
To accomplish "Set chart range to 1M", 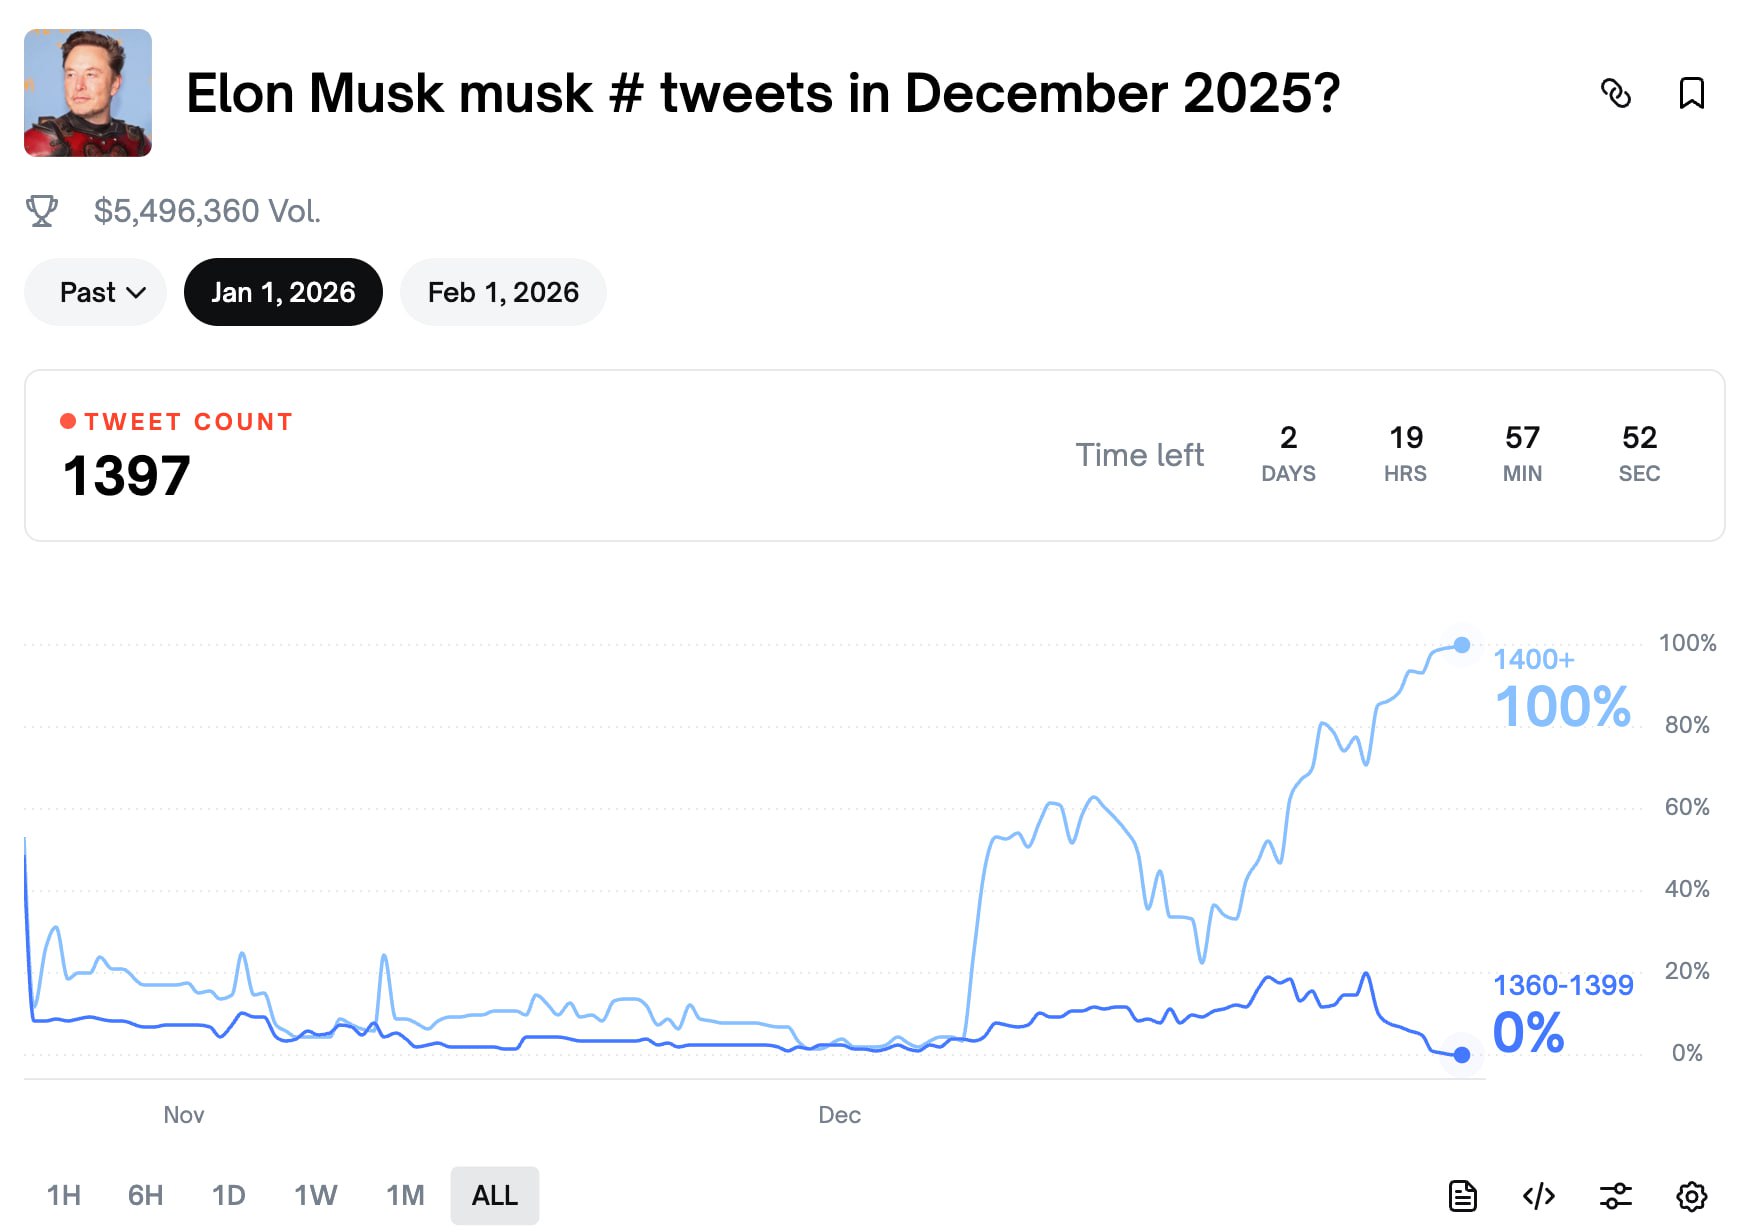I will (x=405, y=1195).
